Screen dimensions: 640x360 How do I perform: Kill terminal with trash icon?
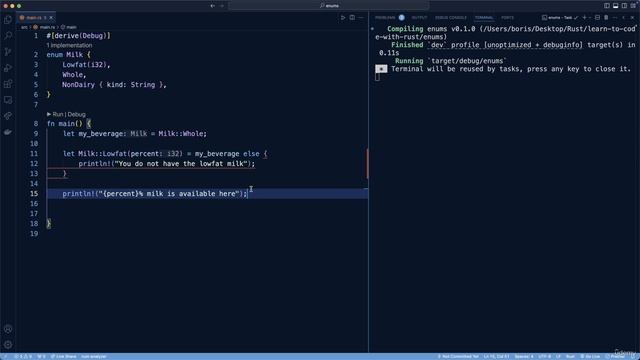(x=606, y=18)
